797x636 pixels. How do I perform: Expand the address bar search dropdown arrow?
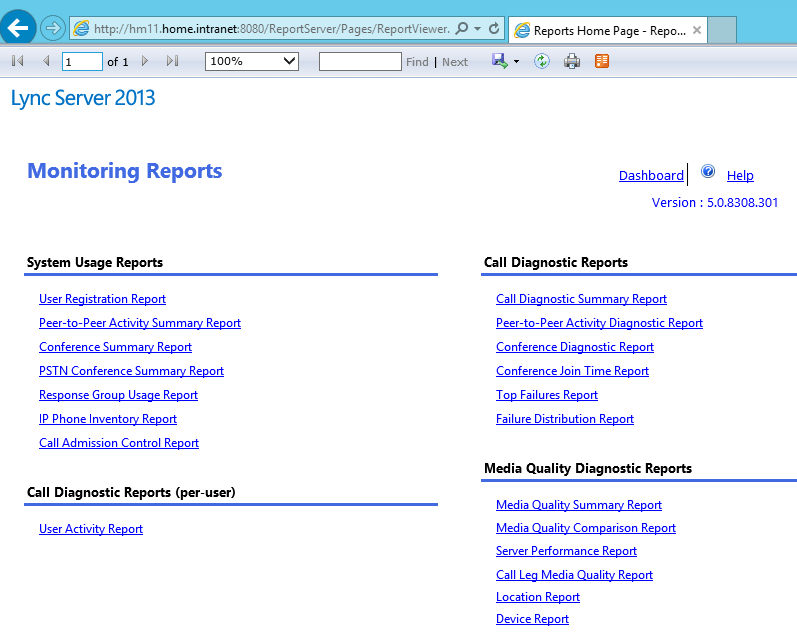tap(478, 29)
